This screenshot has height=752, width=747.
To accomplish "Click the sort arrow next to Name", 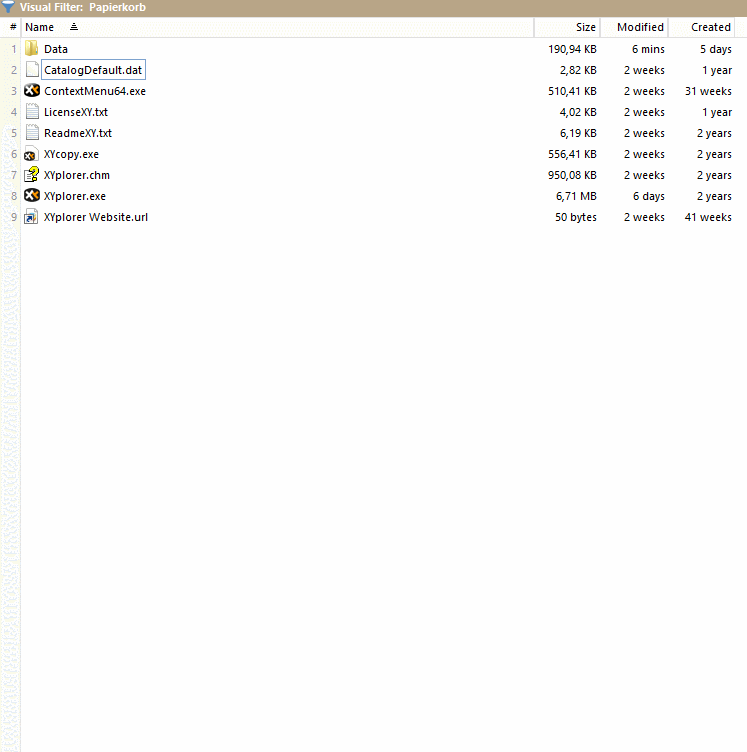I will tap(74, 27).
